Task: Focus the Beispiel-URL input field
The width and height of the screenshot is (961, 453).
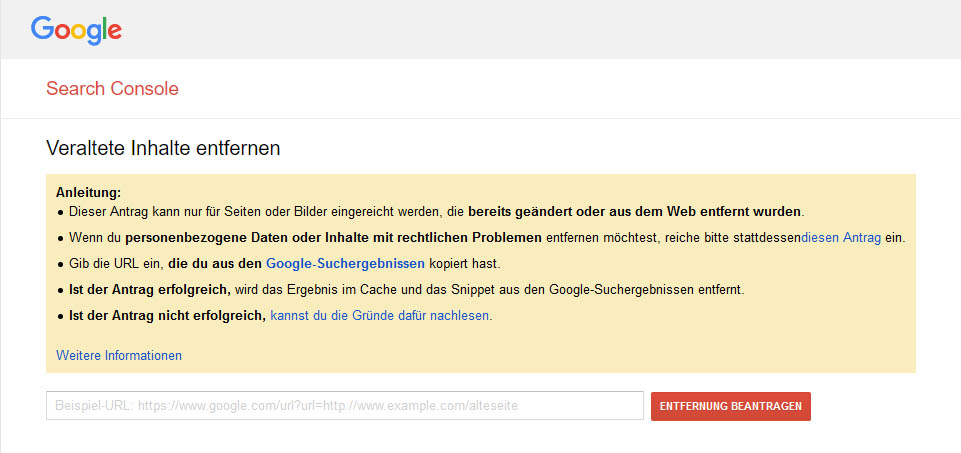Action: click(x=344, y=406)
